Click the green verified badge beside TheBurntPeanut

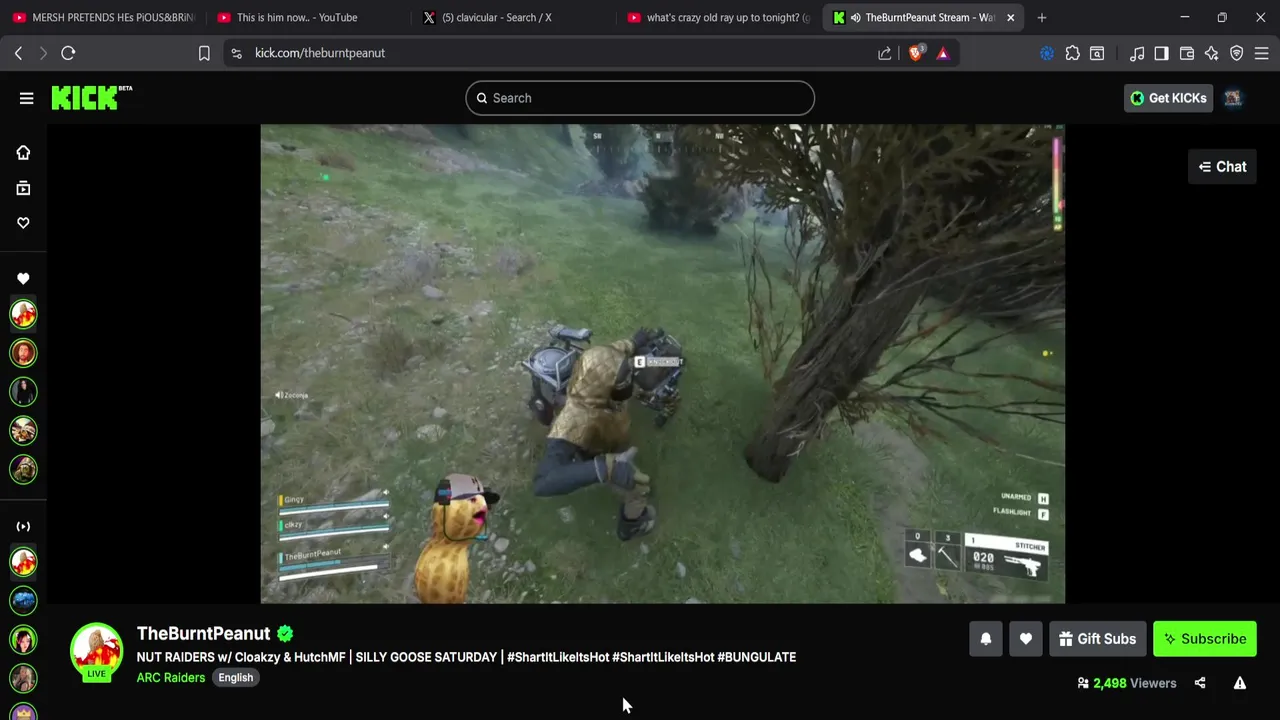pos(285,633)
